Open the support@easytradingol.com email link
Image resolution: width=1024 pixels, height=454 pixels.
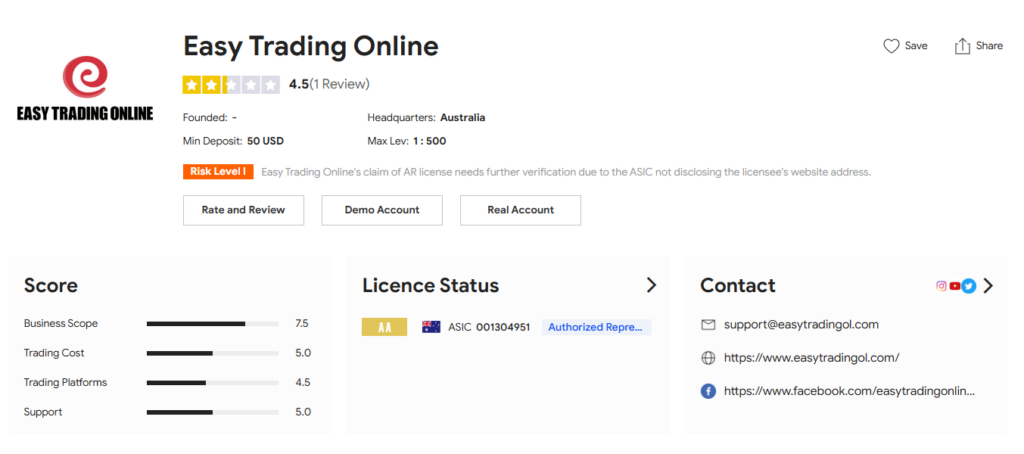(x=801, y=324)
